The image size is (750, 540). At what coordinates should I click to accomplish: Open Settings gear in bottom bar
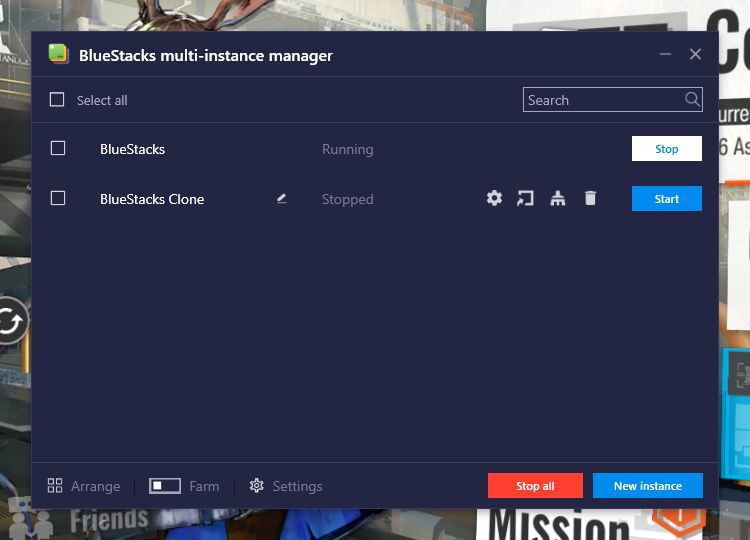[x=256, y=485]
